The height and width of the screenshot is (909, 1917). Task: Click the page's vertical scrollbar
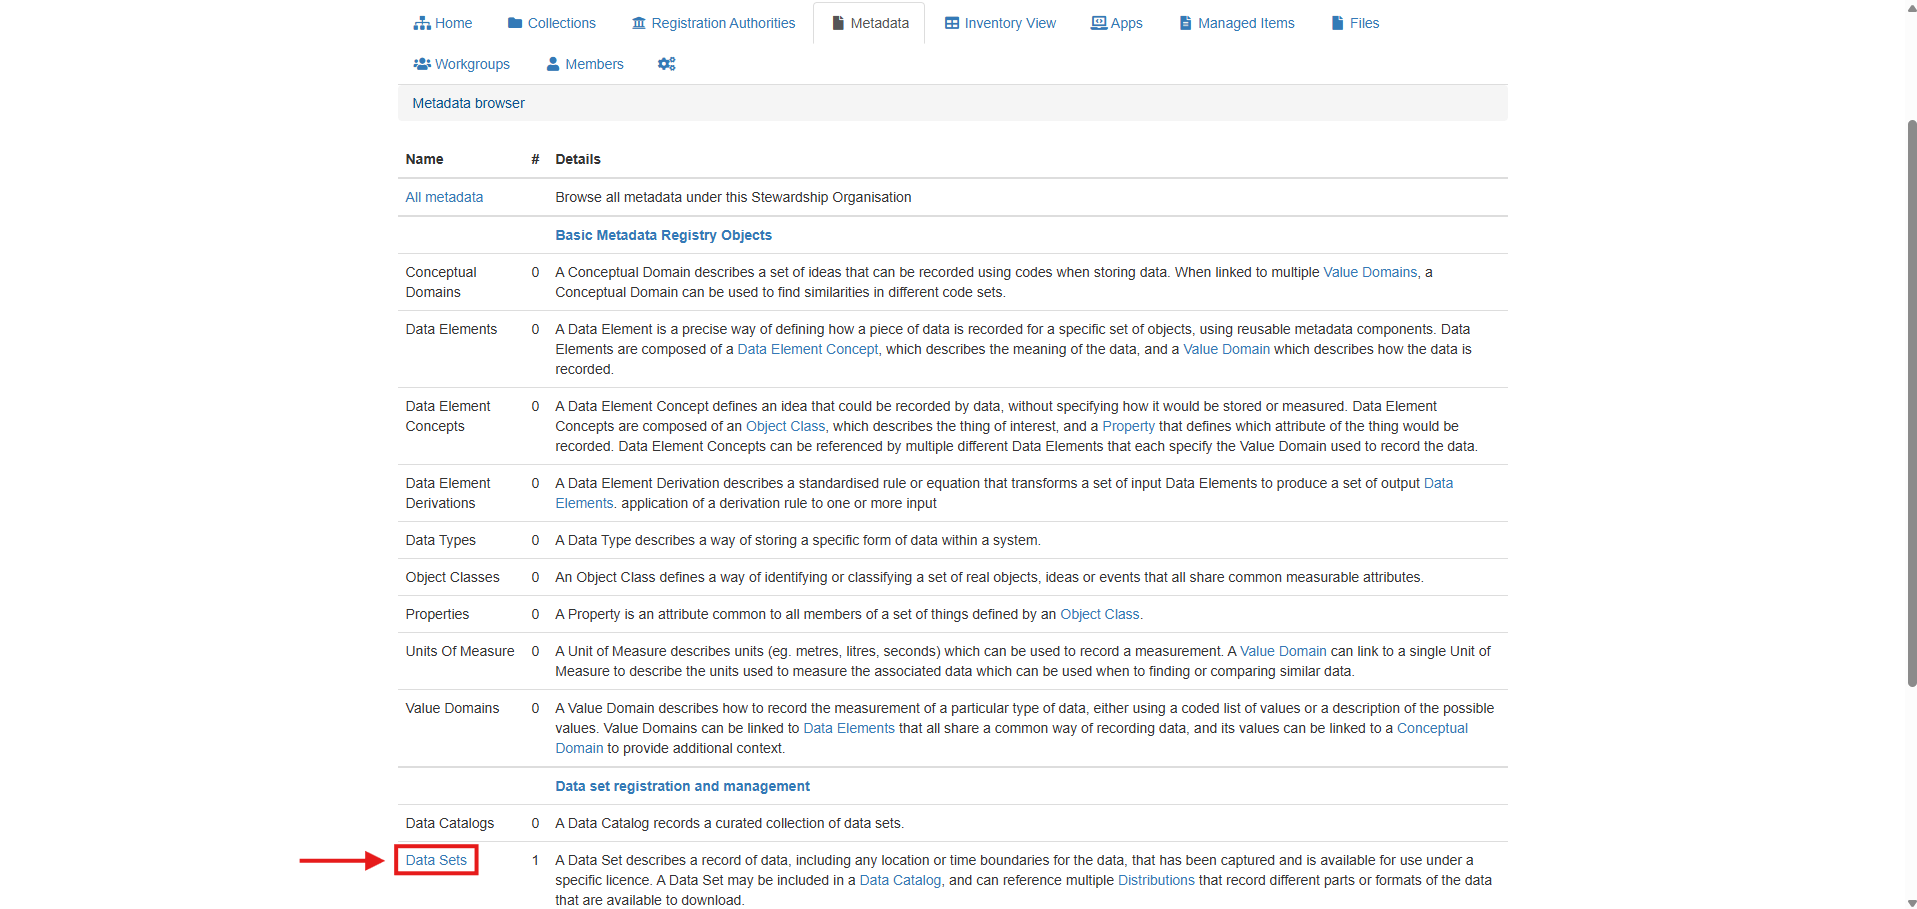1911,400
